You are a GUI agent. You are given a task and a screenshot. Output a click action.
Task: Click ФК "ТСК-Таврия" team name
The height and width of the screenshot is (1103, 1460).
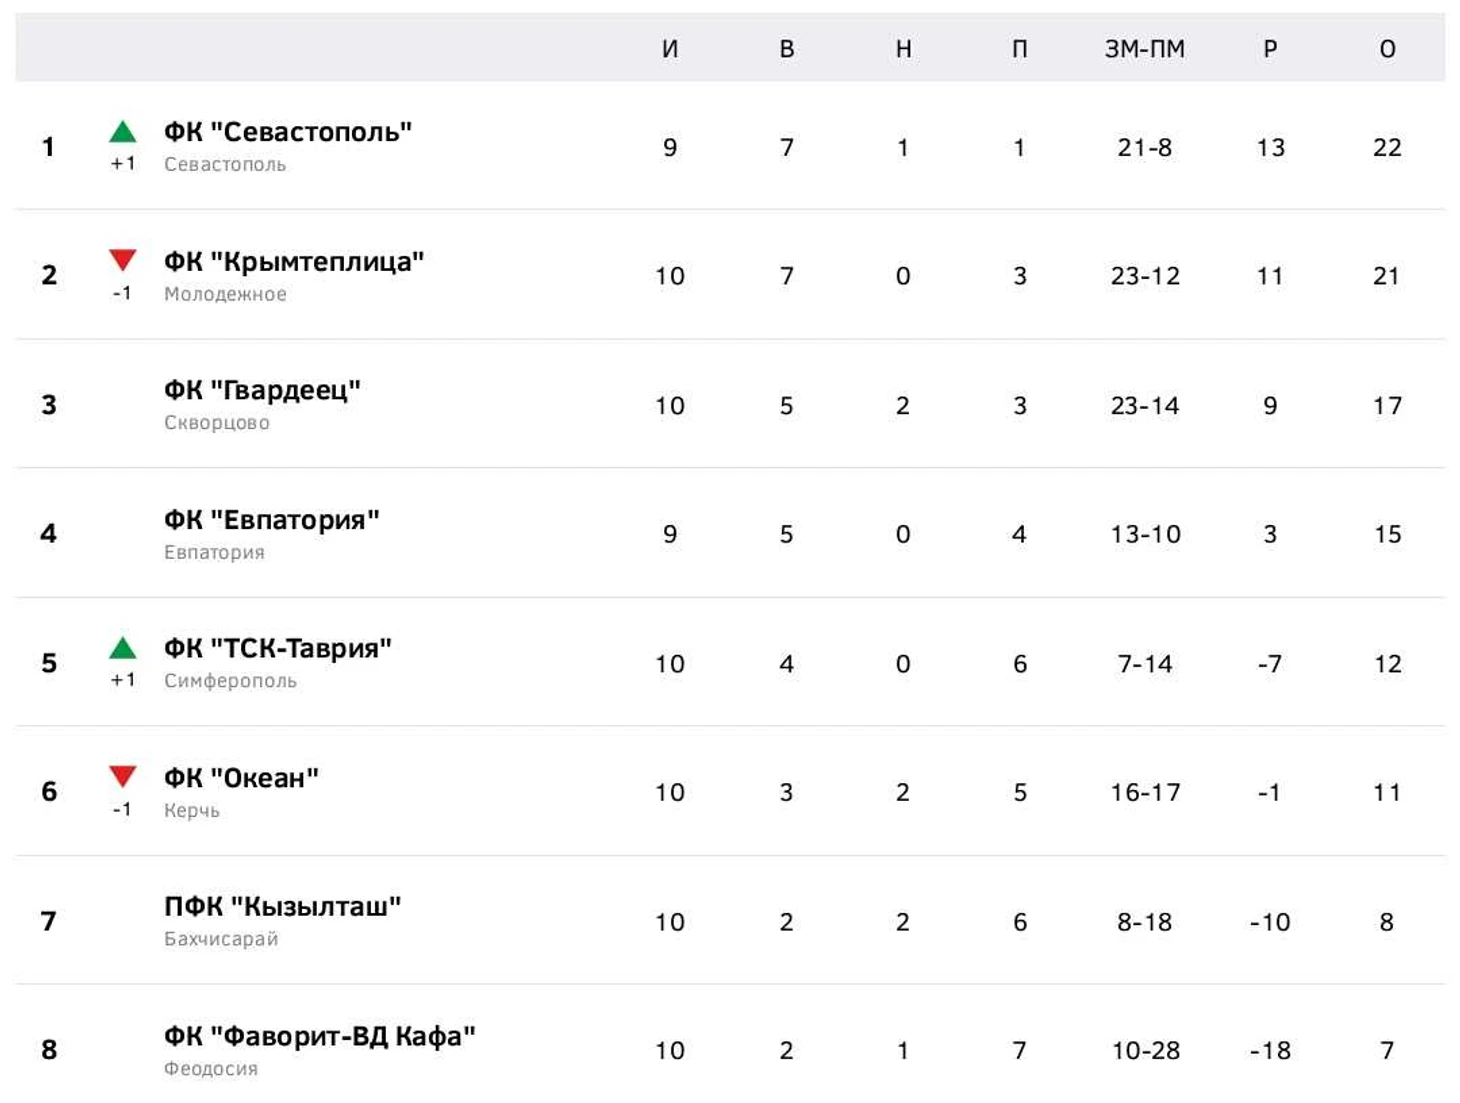[278, 648]
